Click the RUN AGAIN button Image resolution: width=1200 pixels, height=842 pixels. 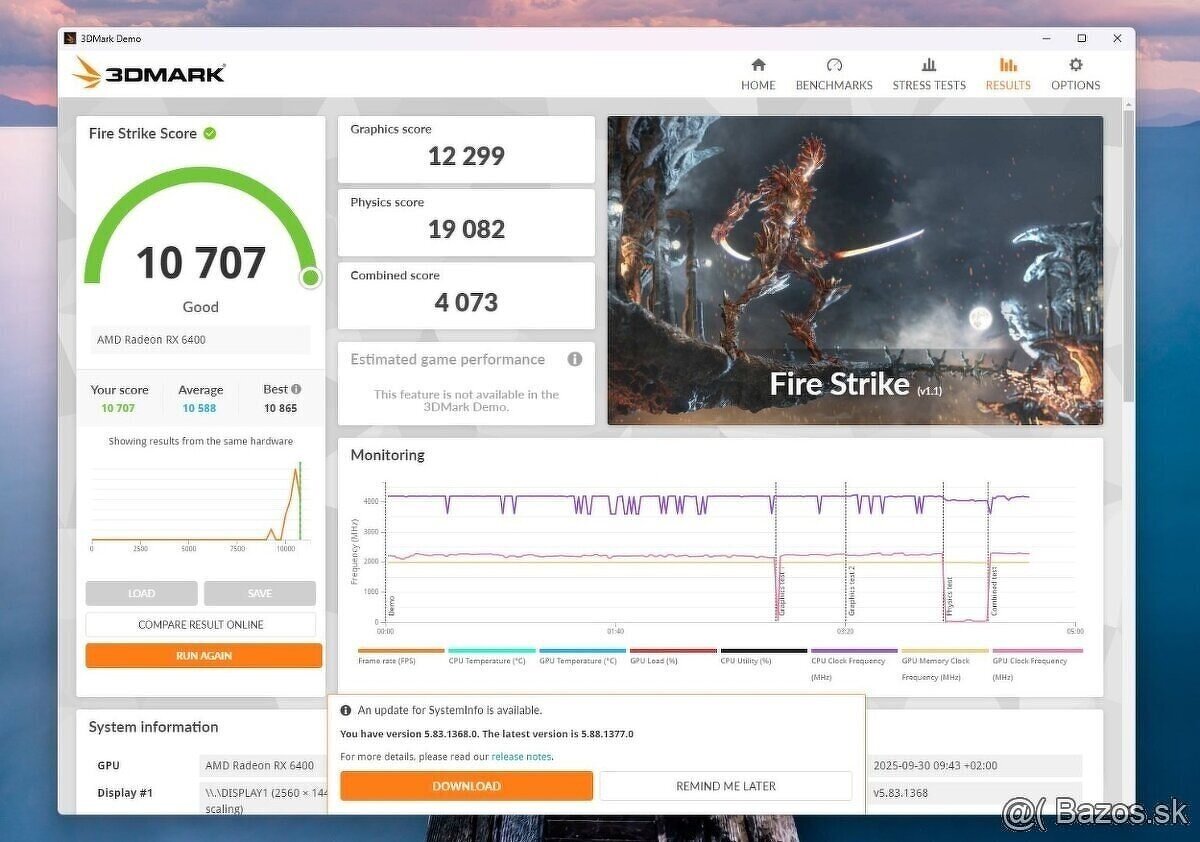(203, 655)
